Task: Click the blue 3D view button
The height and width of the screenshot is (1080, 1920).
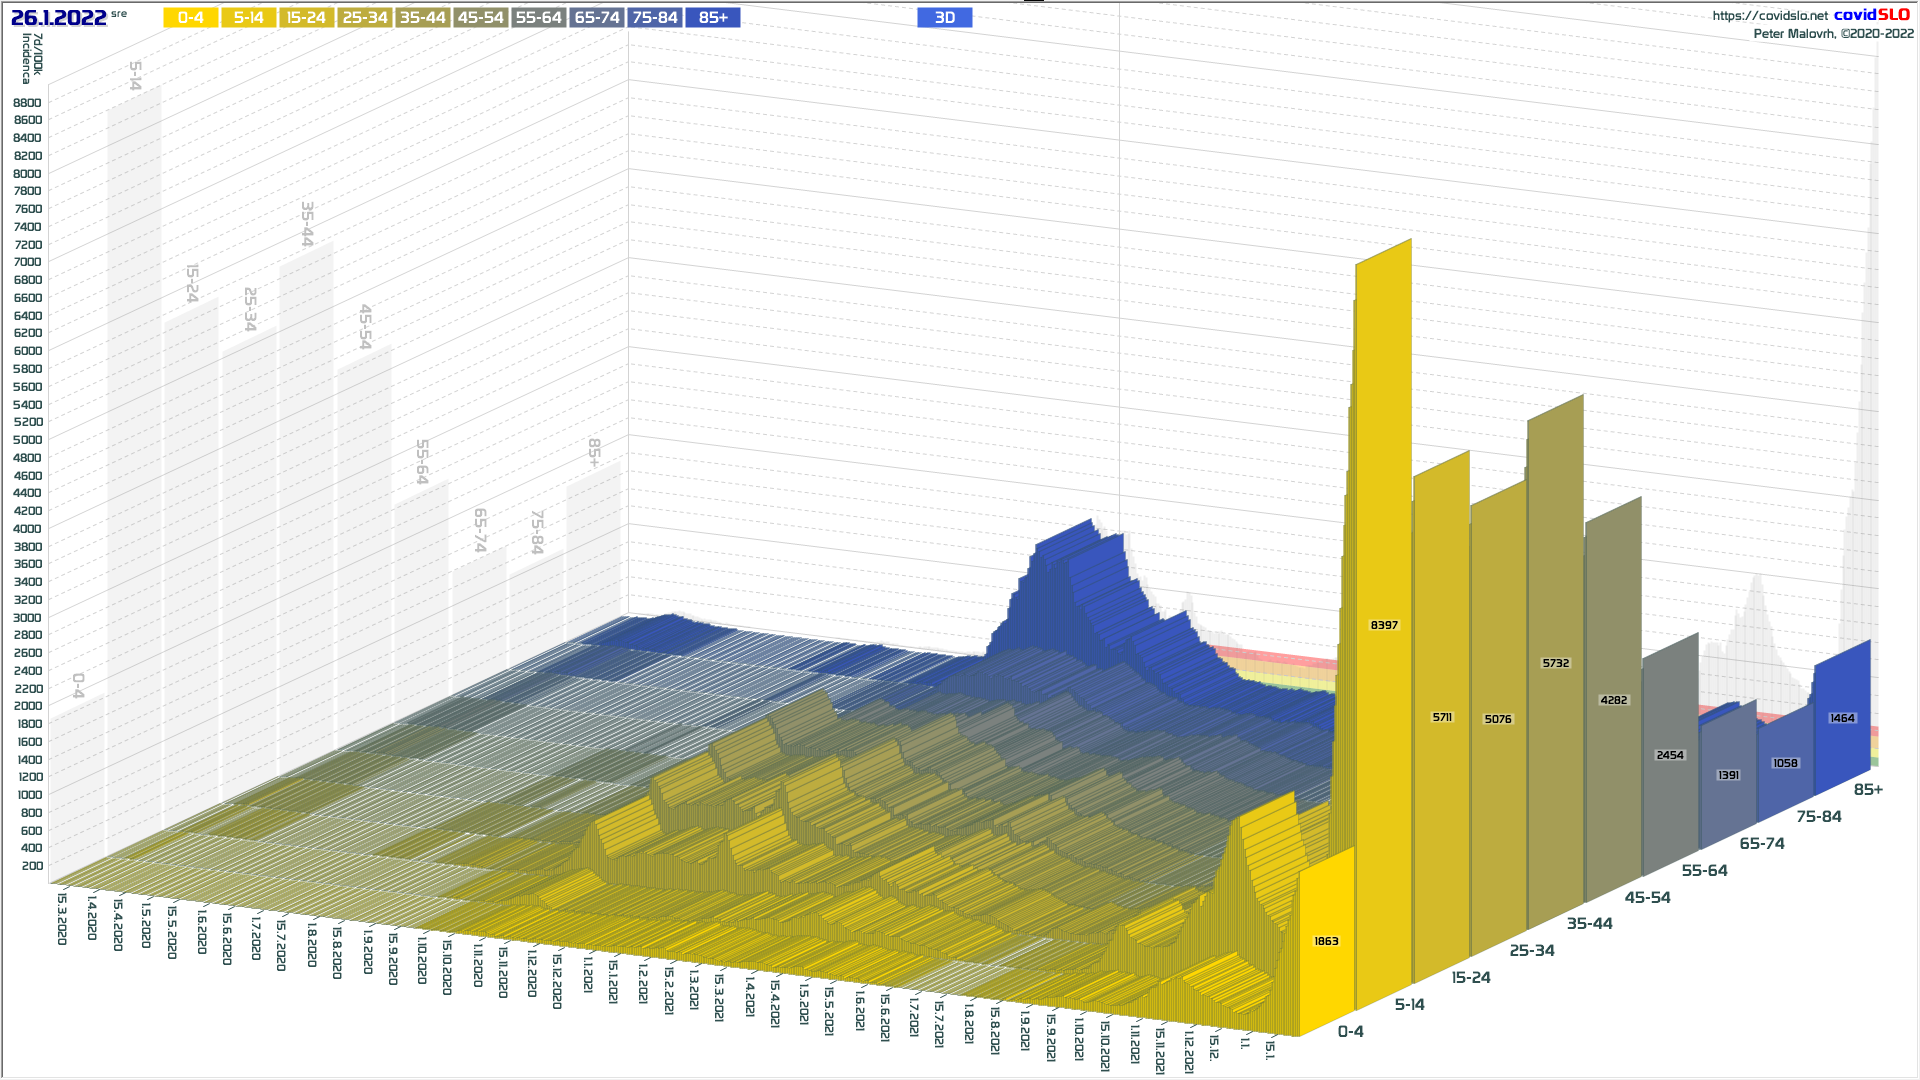Action: pos(944,18)
